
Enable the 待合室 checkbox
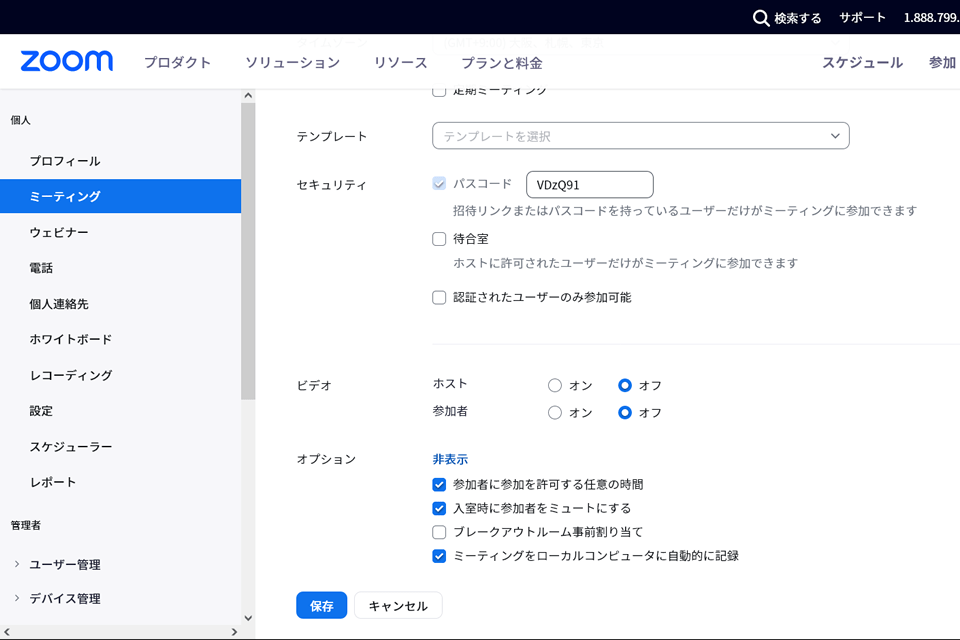tap(438, 238)
